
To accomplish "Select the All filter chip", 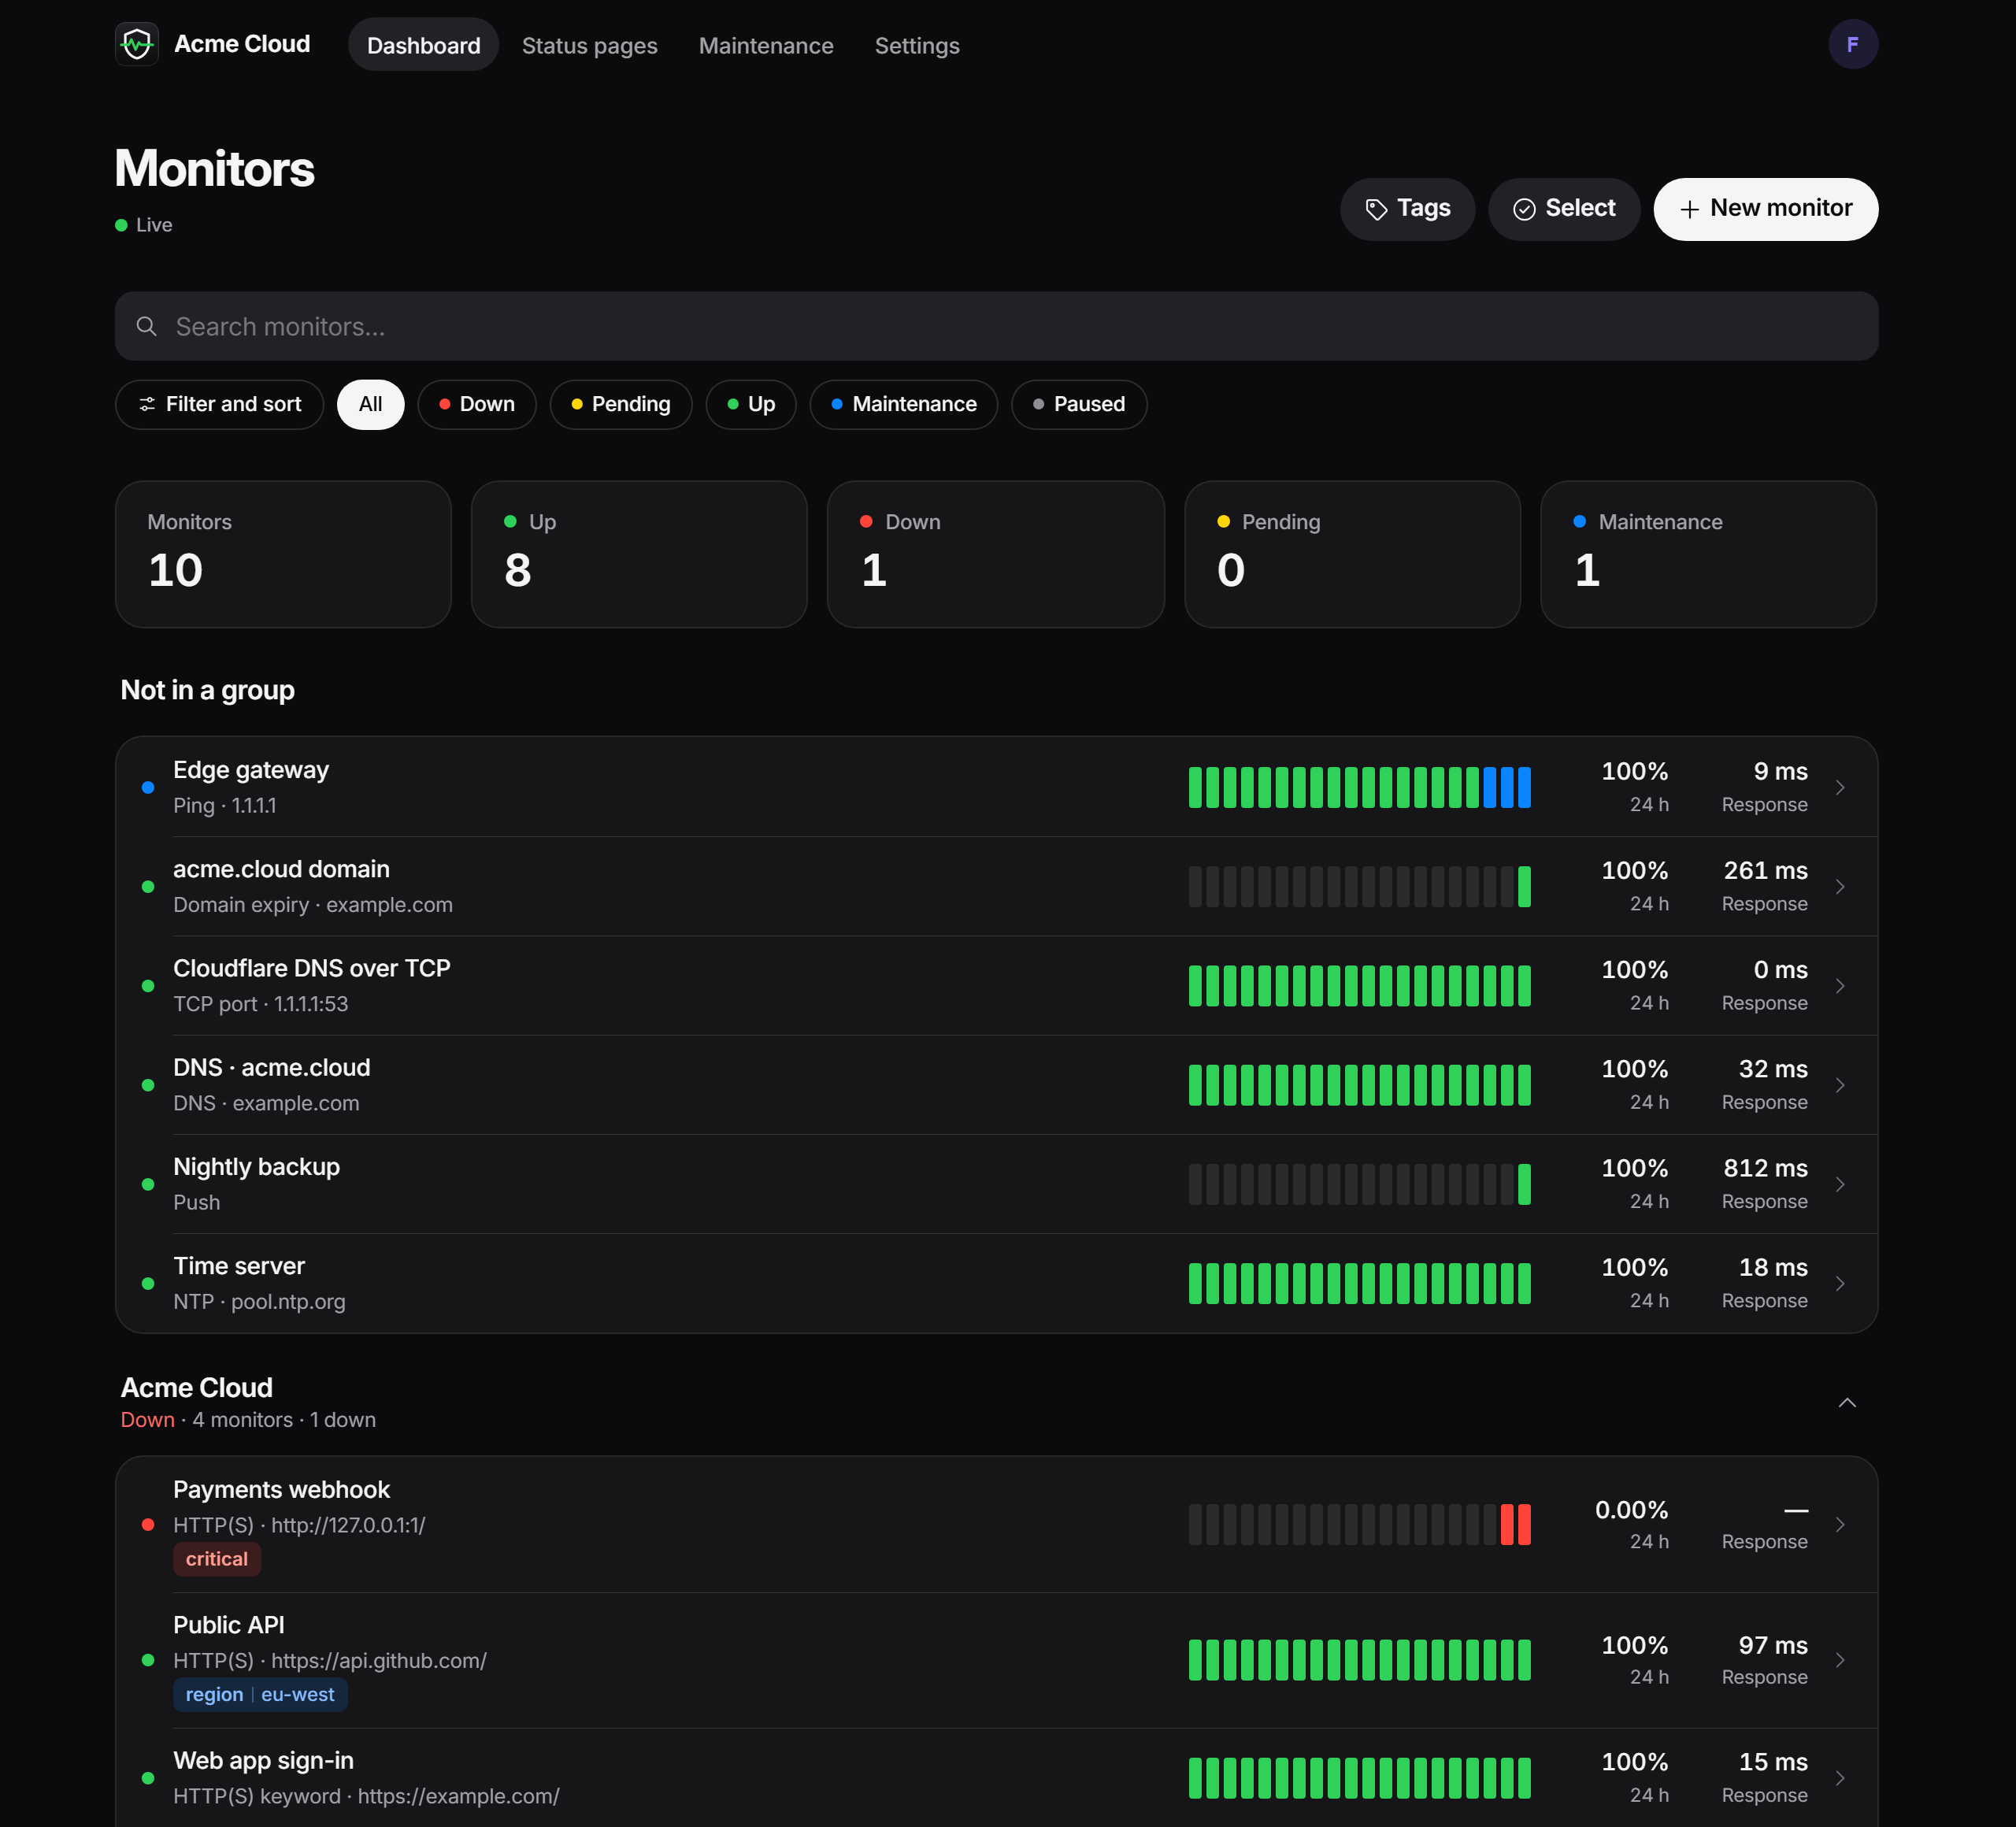I will [370, 404].
